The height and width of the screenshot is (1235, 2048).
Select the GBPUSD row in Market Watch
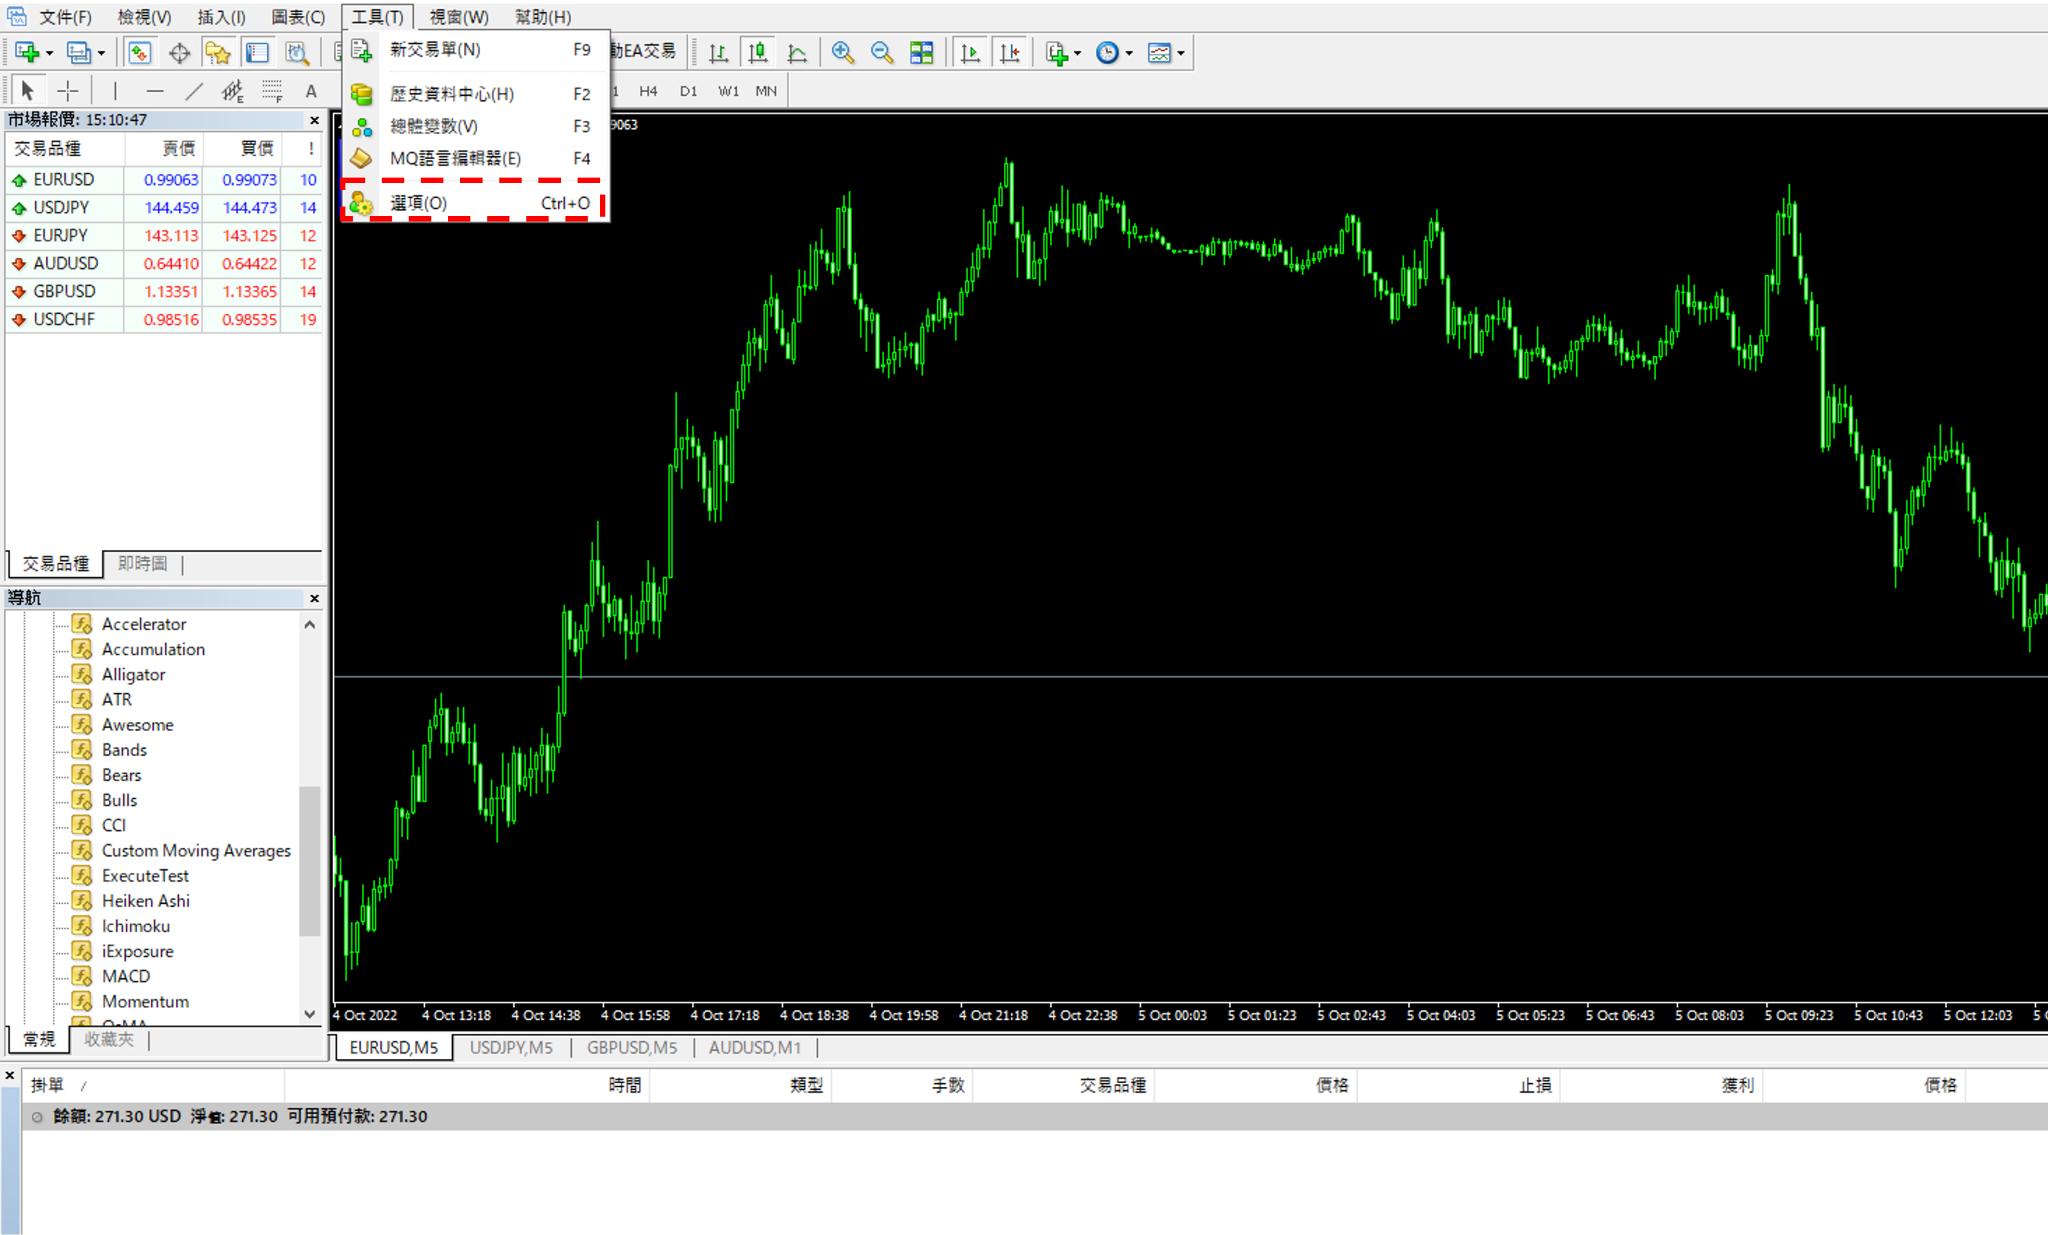click(164, 292)
